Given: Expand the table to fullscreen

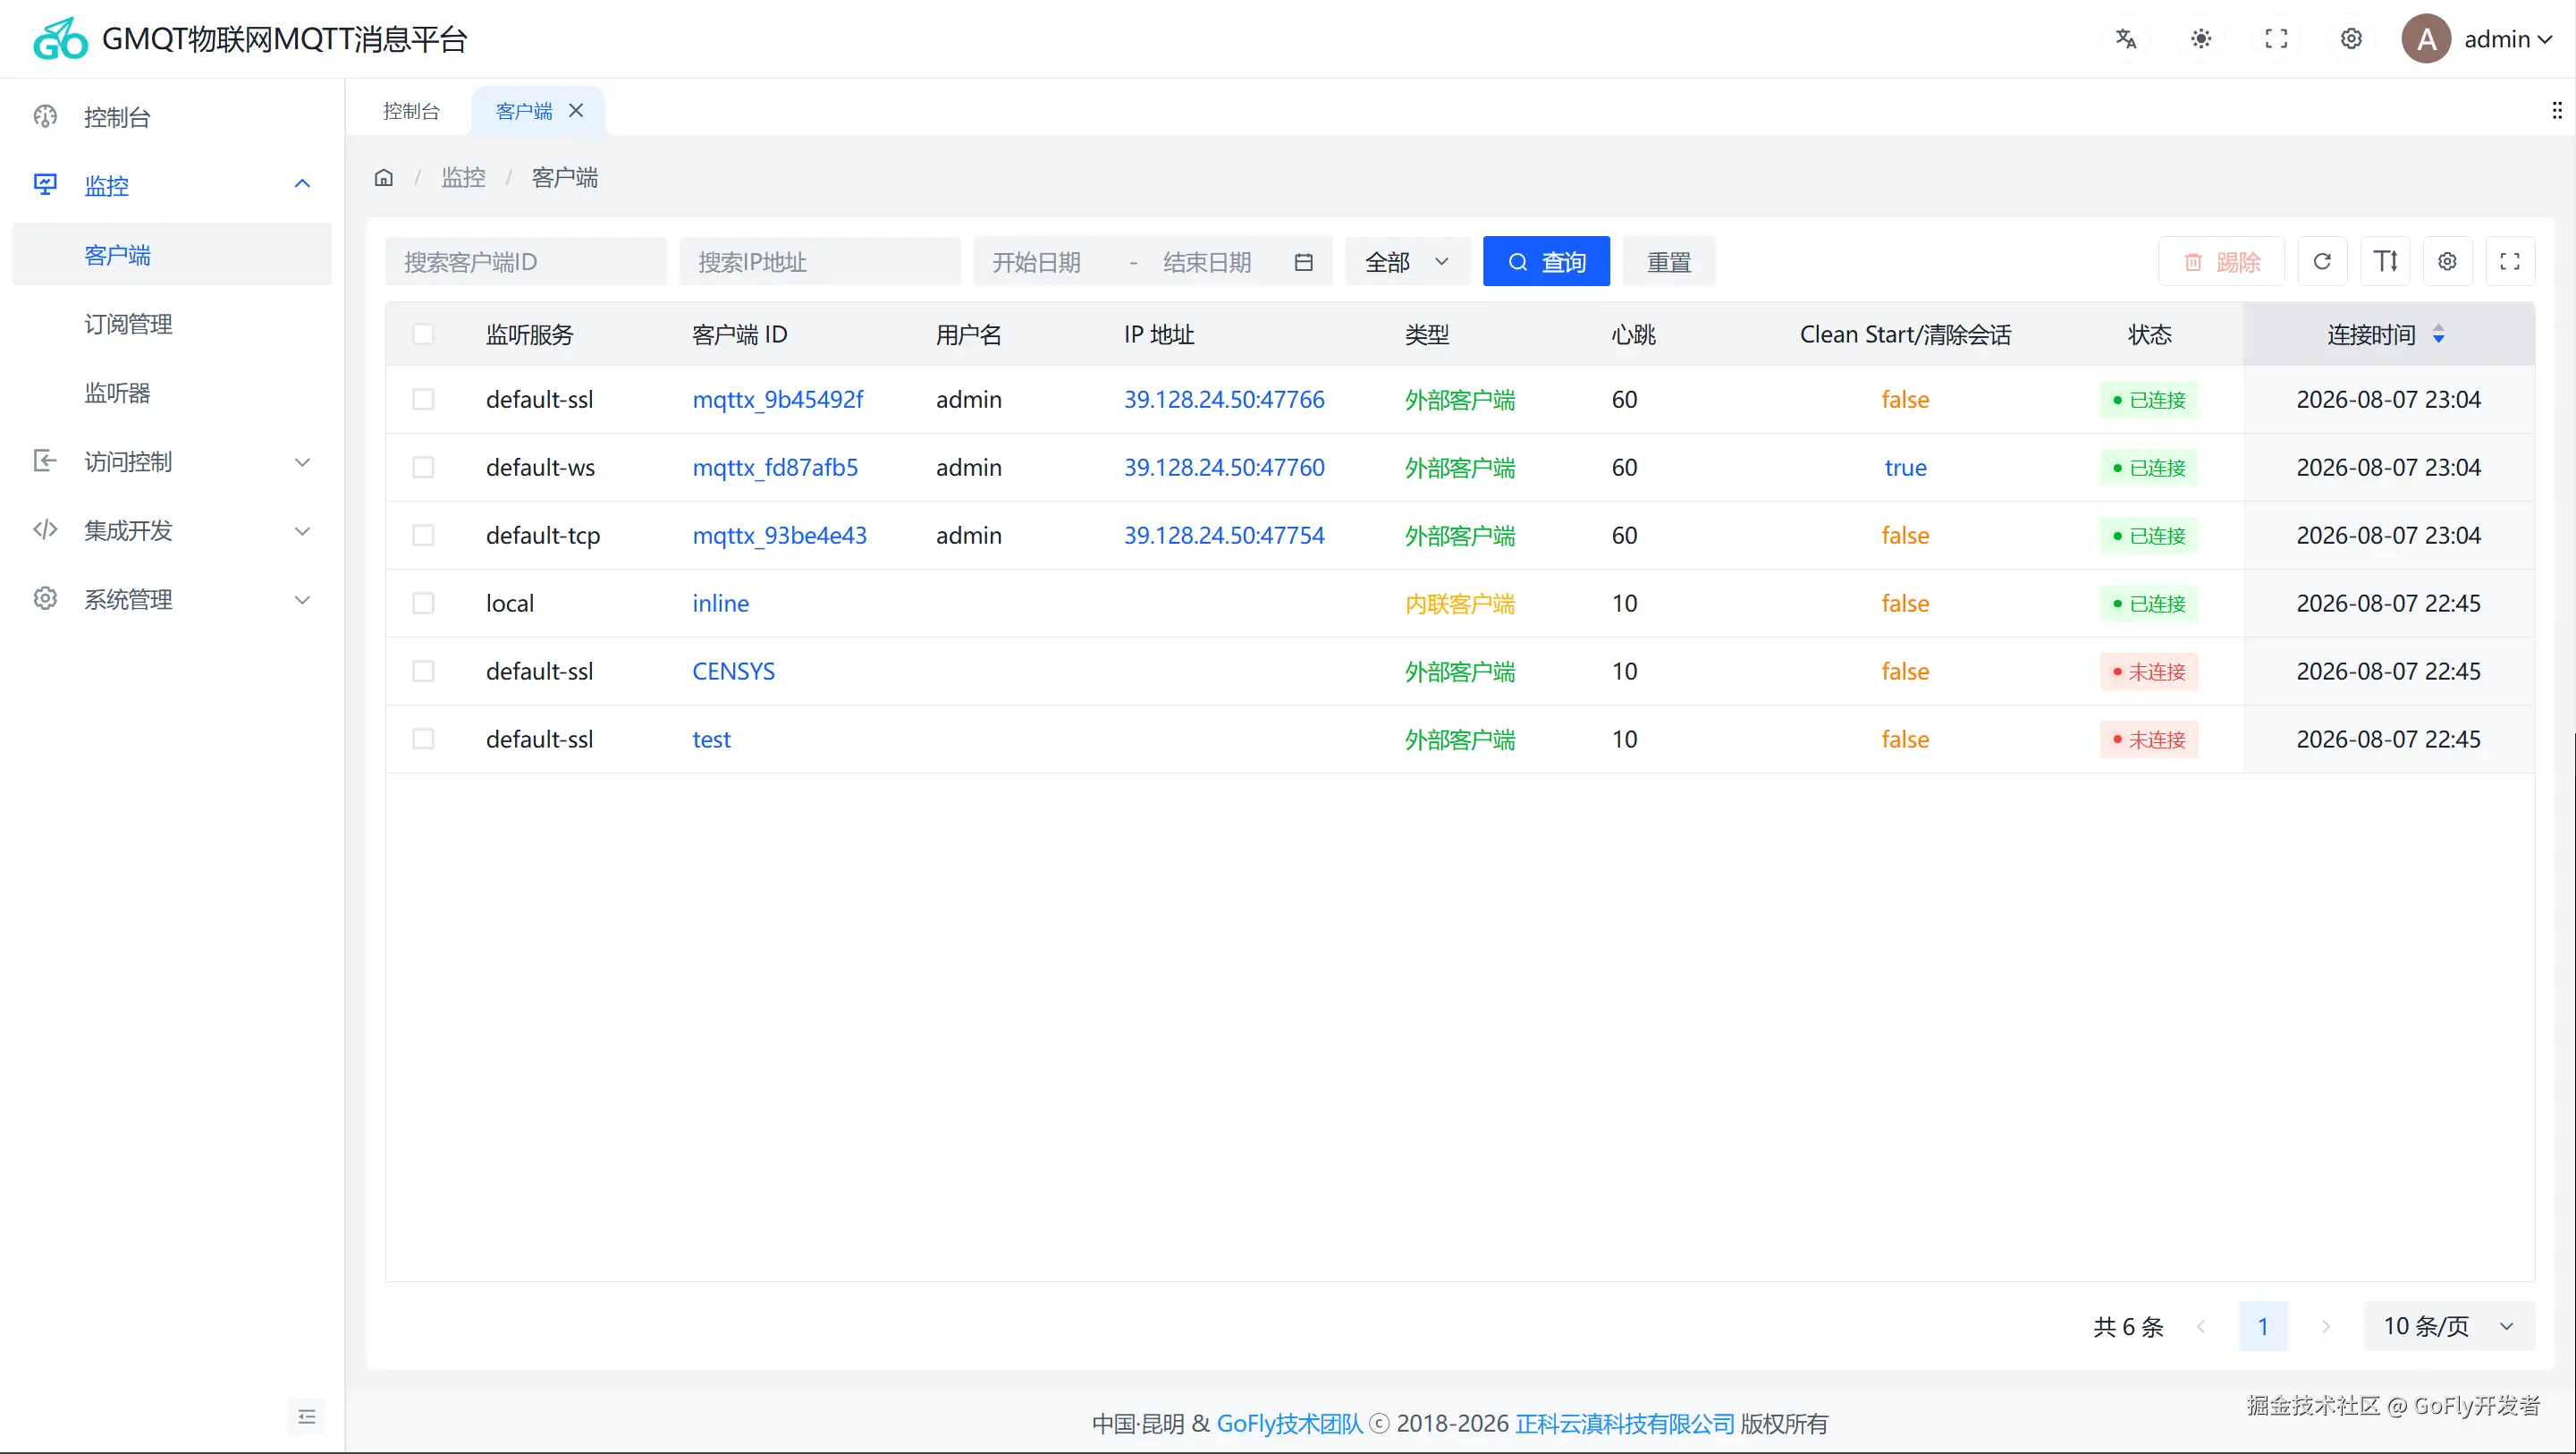Looking at the screenshot, I should pos(2510,262).
